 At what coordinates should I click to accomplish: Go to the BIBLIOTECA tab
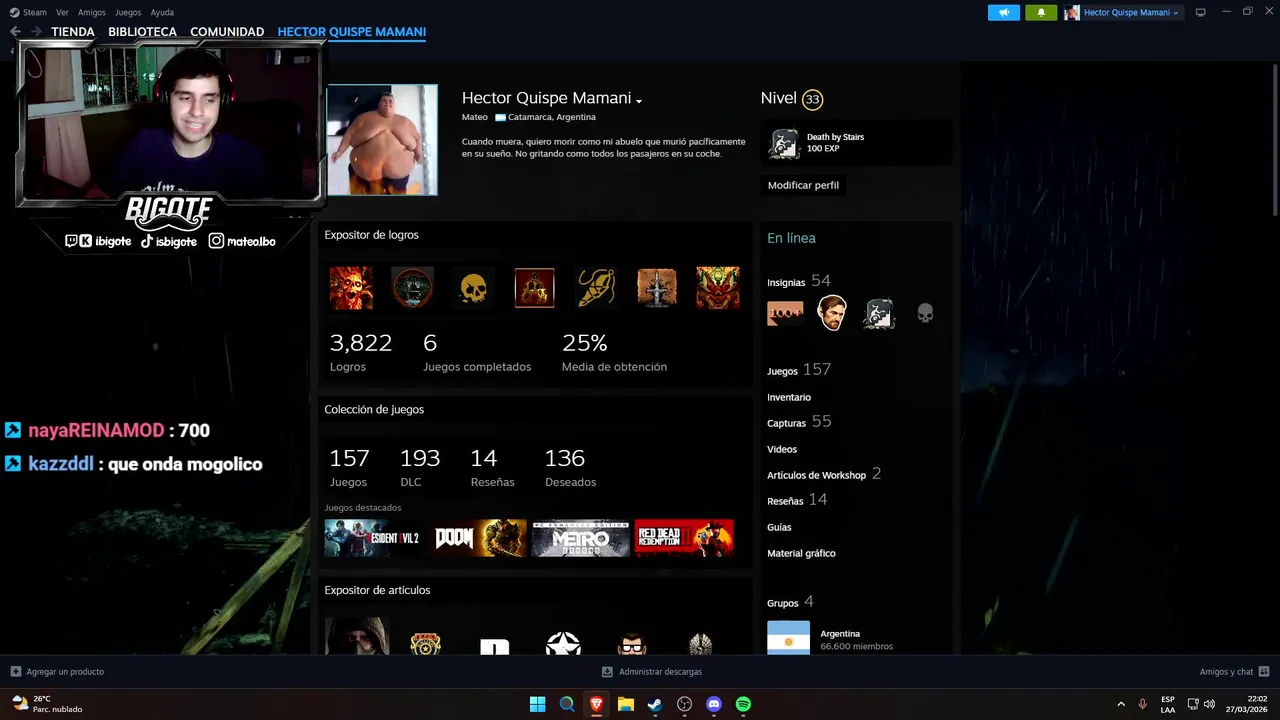[x=142, y=32]
